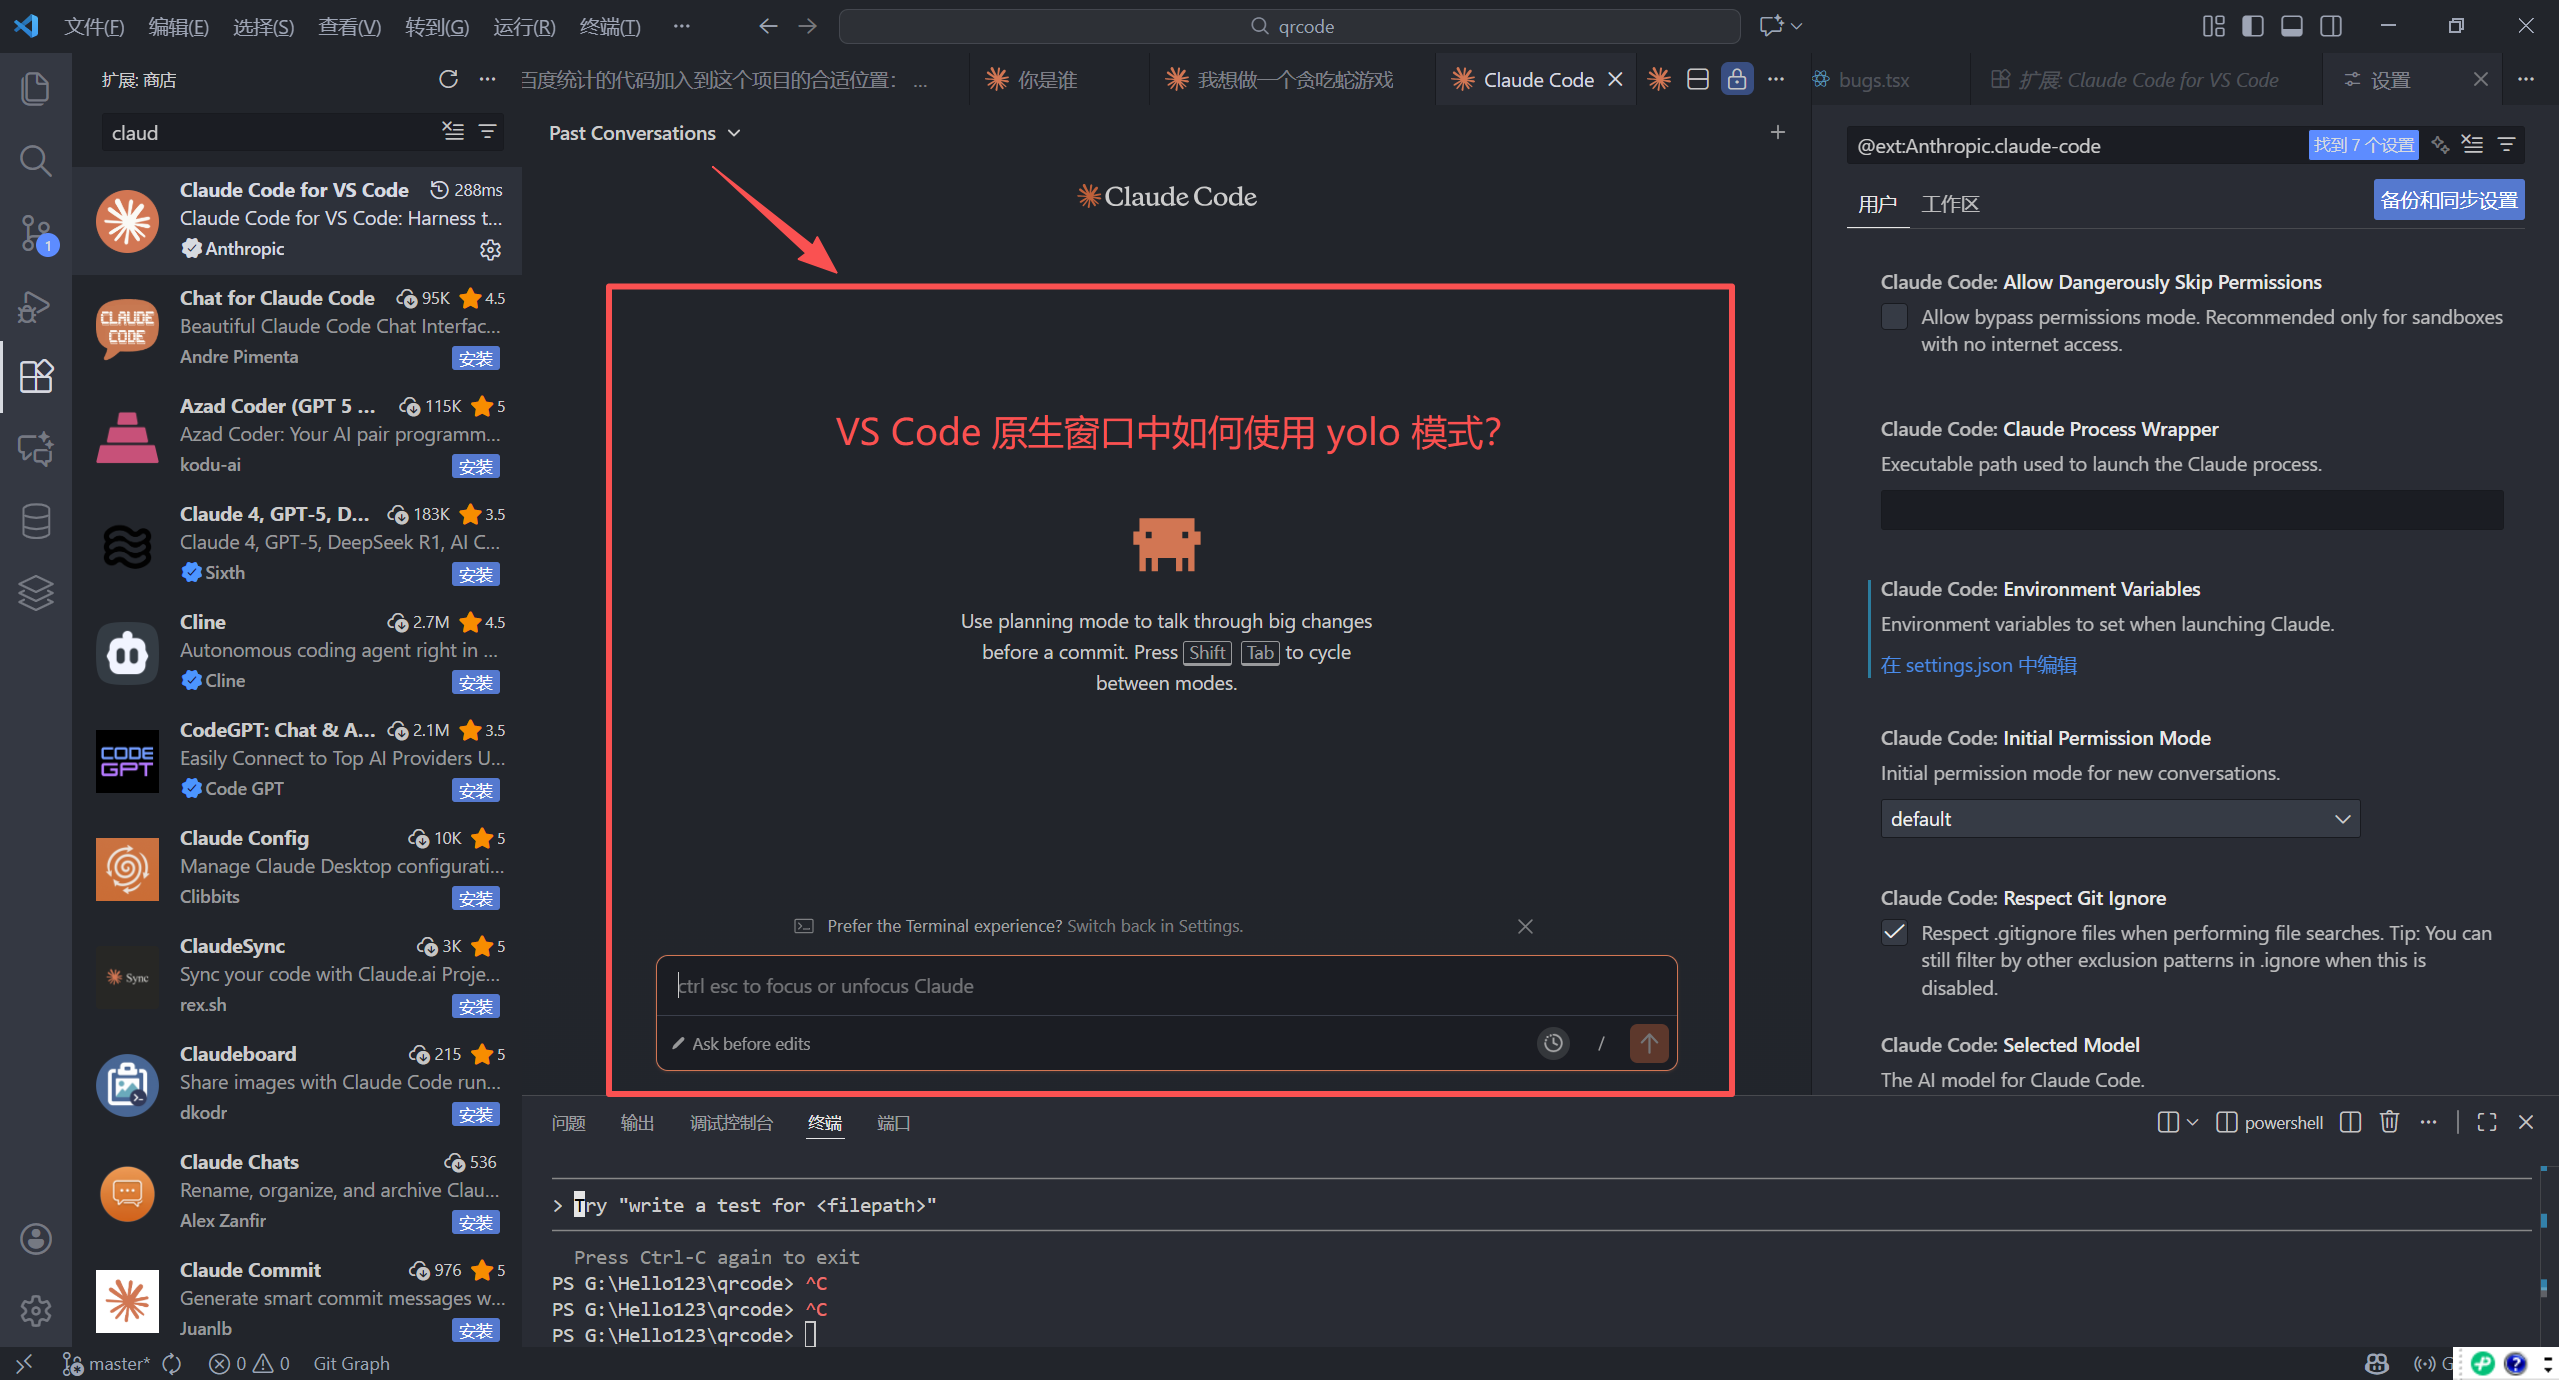Send the Claude prompt with the arrow button
Screen dimensions: 2559x1380
[1647, 1043]
